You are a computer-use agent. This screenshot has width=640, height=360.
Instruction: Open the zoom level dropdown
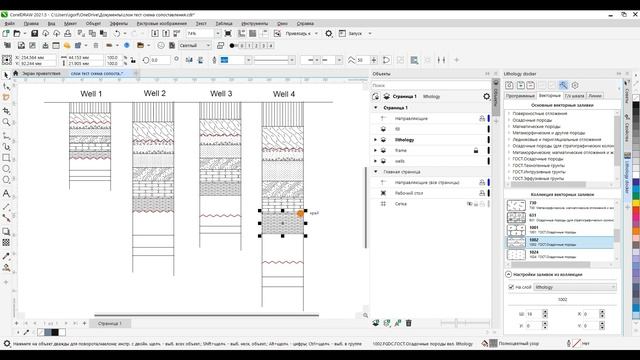pos(218,33)
